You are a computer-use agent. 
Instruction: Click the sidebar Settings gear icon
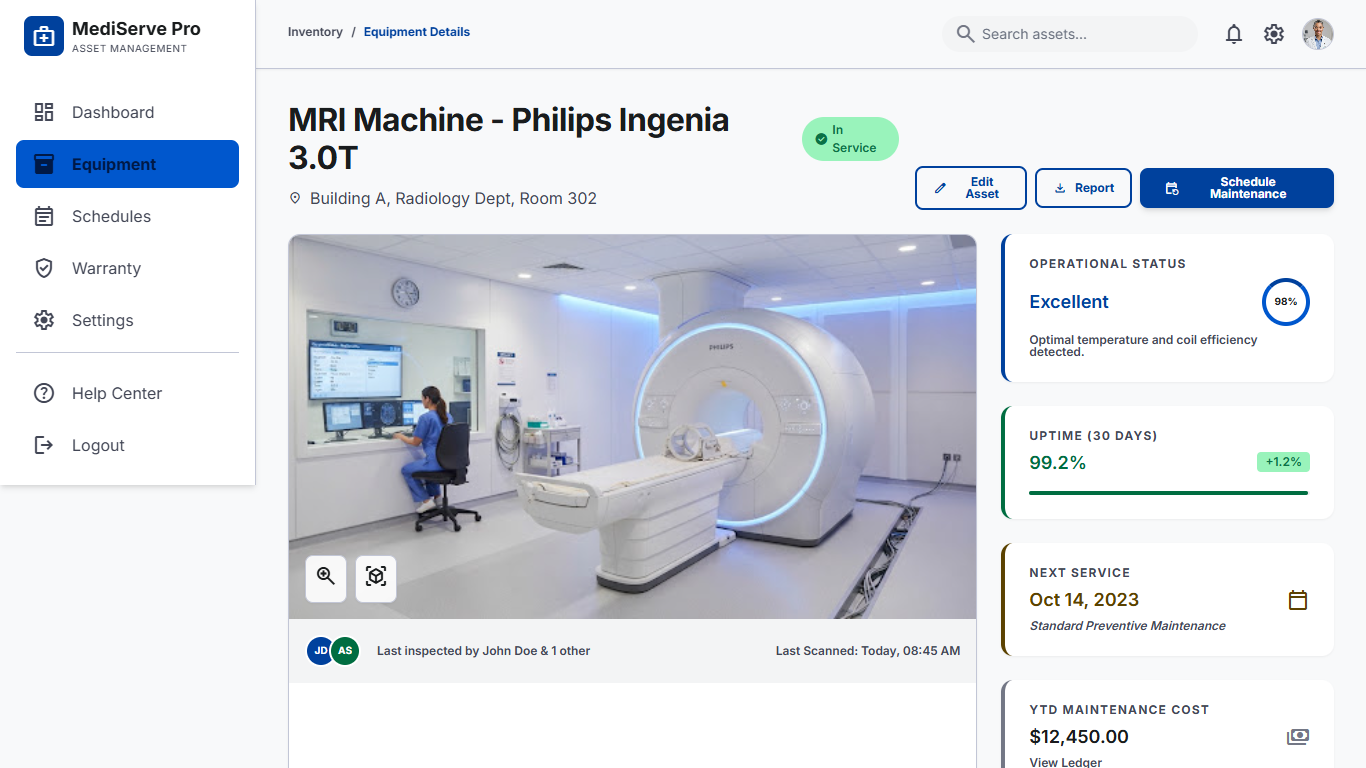pyautogui.click(x=44, y=320)
